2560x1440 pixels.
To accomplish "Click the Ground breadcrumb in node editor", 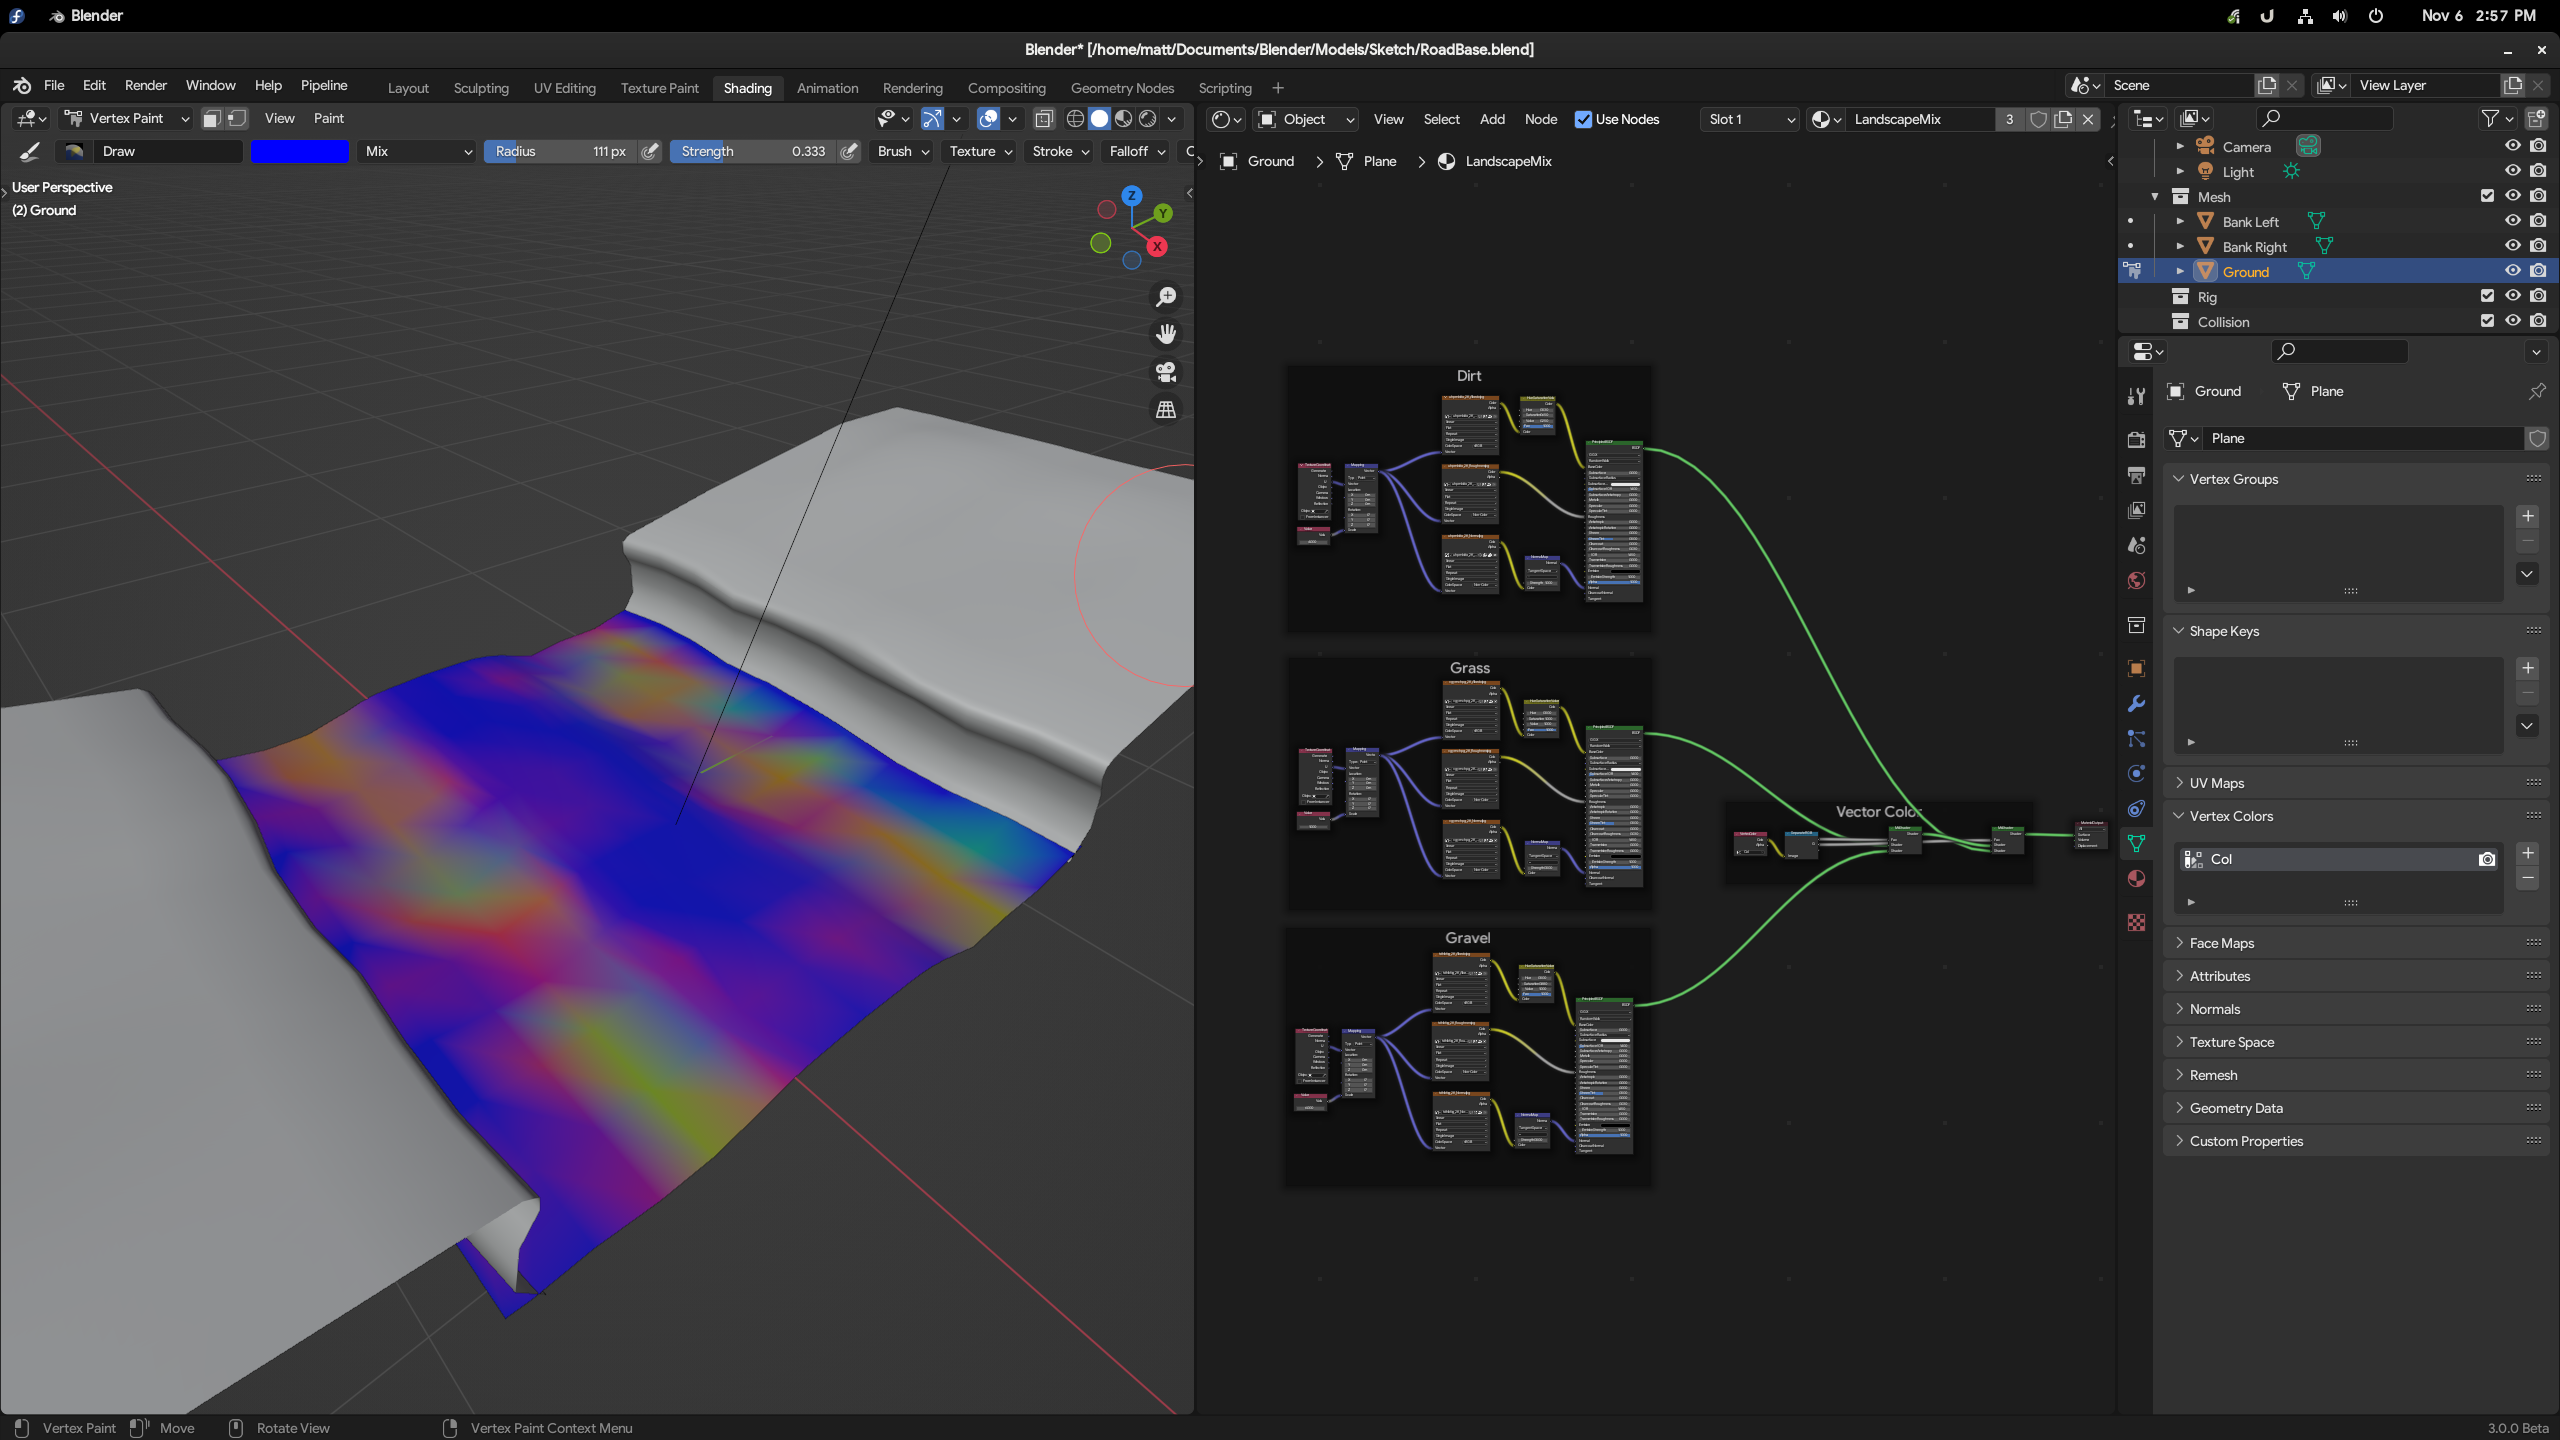I will 1257,161.
